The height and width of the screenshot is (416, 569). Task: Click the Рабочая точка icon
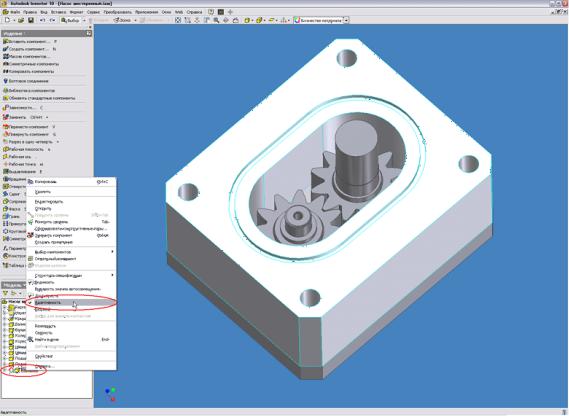[5, 164]
